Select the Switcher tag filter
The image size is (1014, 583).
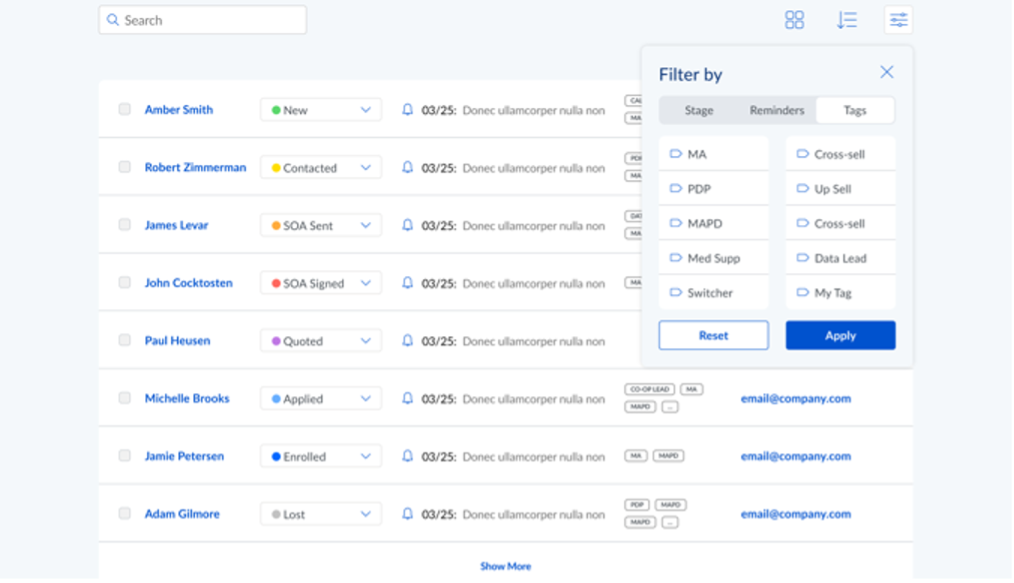713,292
